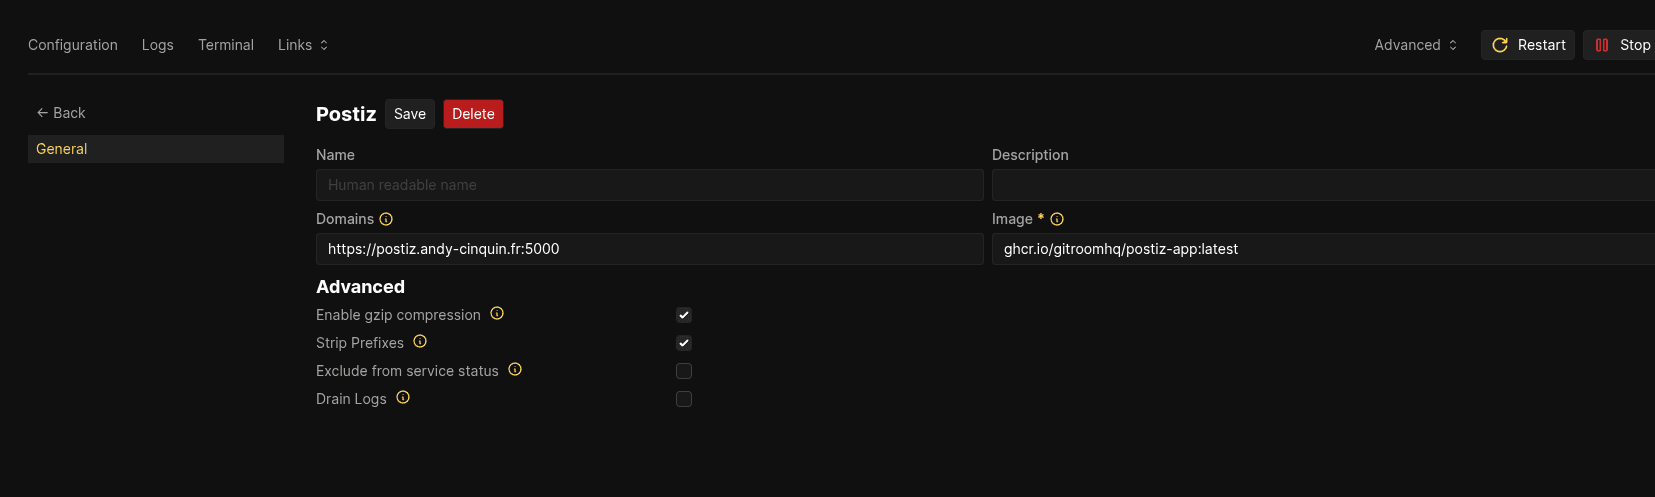1655x497 pixels.
Task: Click info icon beside Exclude from service status
Action: tap(515, 369)
